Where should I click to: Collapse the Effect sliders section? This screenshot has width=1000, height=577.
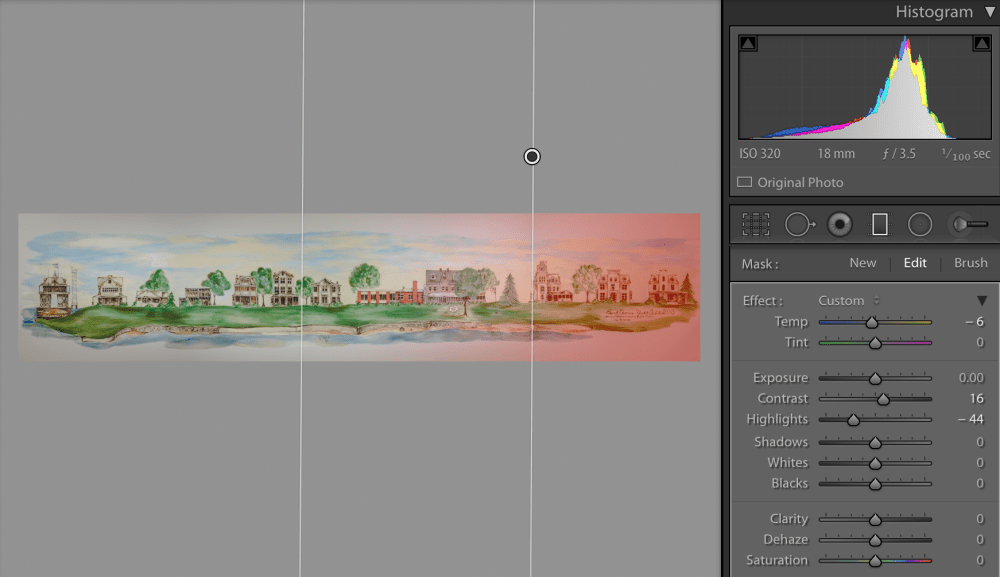[982, 300]
